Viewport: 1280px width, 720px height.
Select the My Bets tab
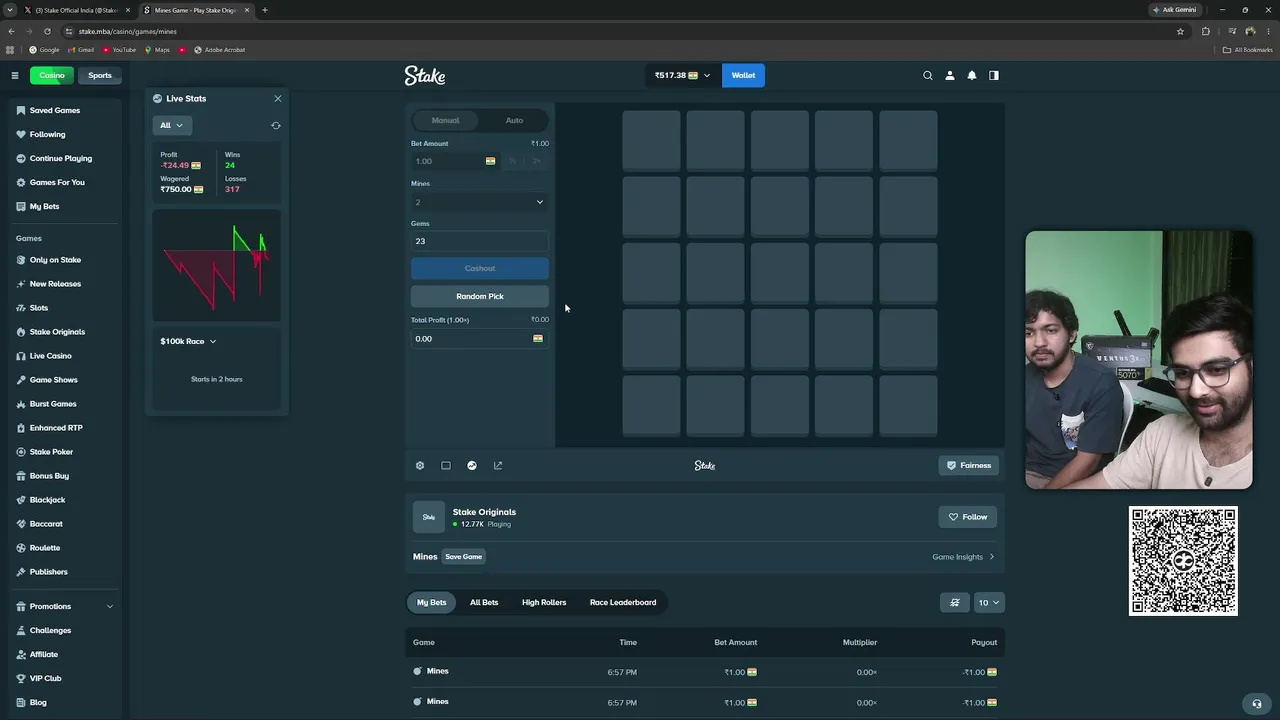(x=432, y=602)
